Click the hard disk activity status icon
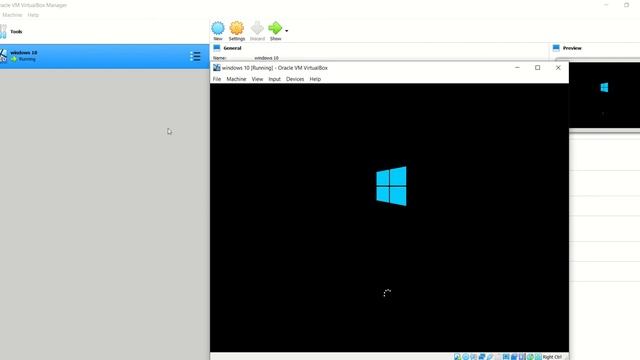Image resolution: width=640 pixels, height=360 pixels. [x=457, y=357]
